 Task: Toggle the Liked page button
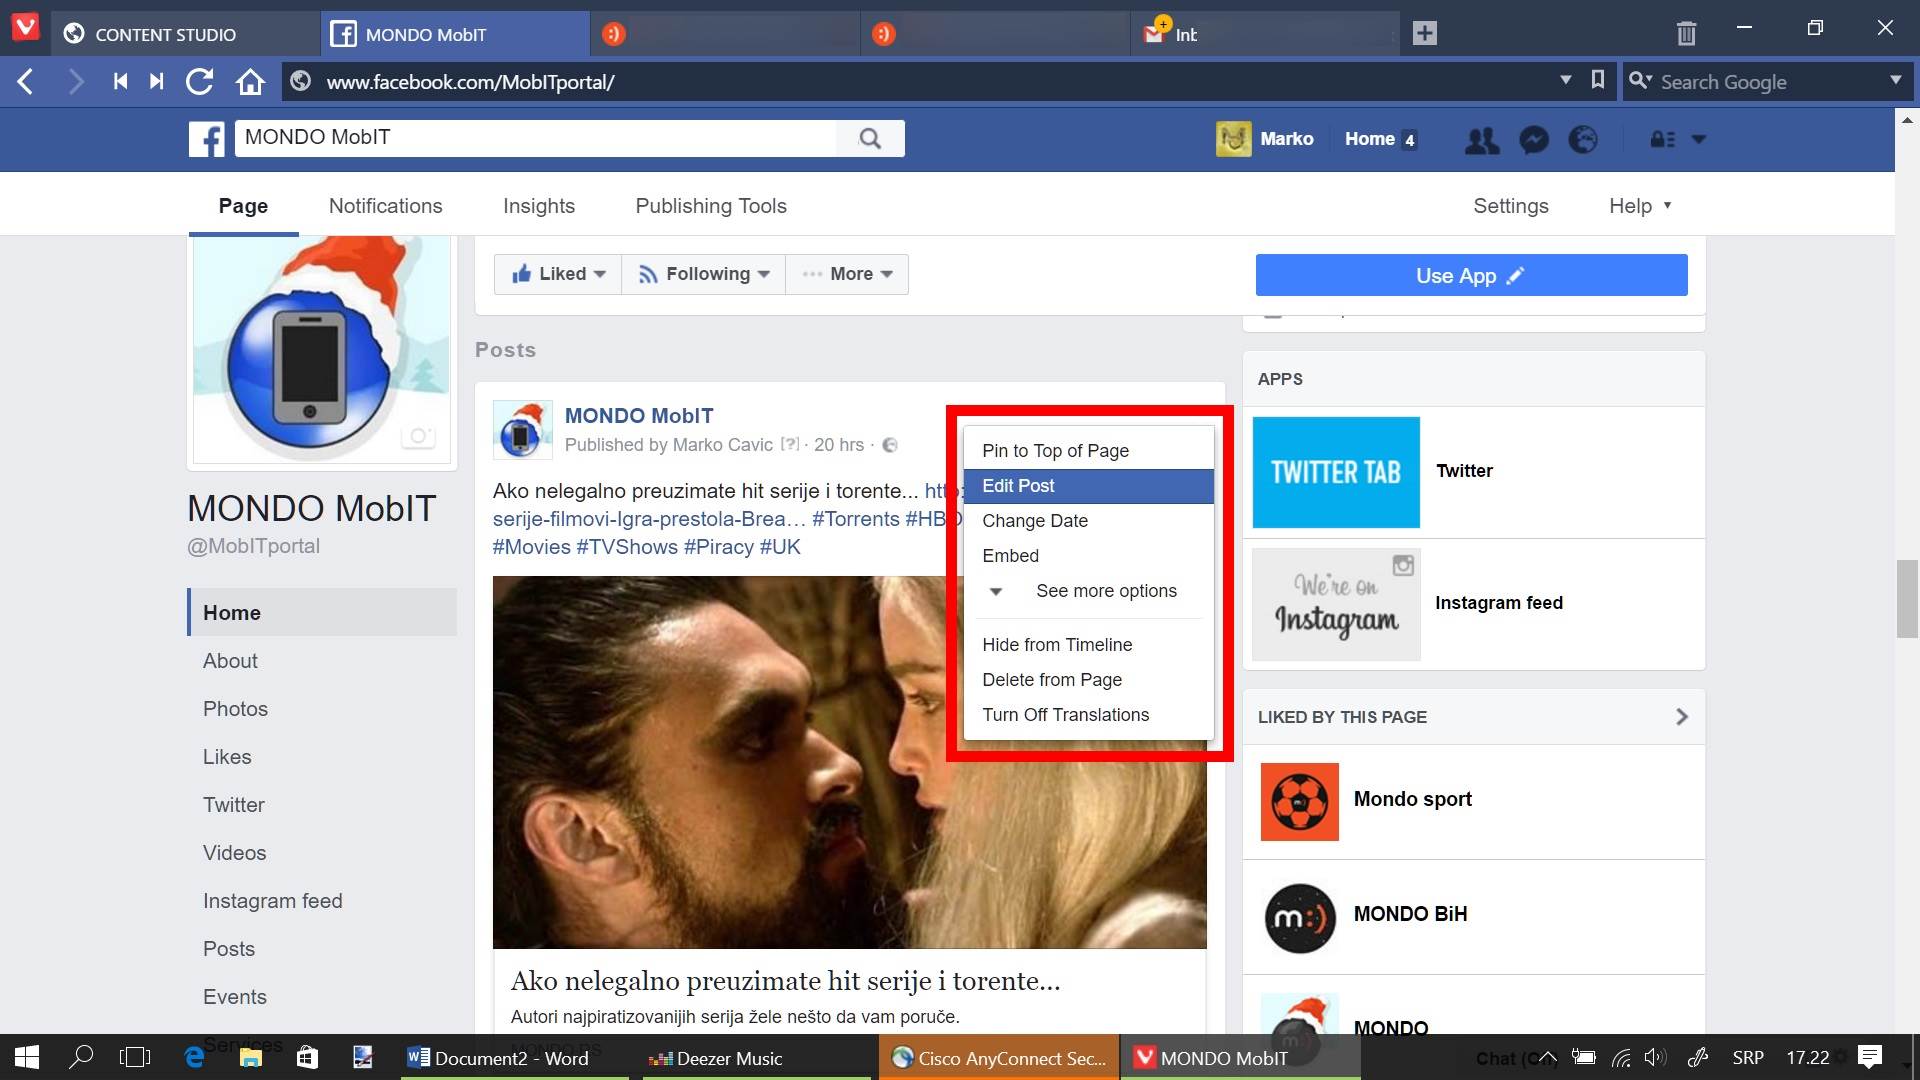coord(558,274)
